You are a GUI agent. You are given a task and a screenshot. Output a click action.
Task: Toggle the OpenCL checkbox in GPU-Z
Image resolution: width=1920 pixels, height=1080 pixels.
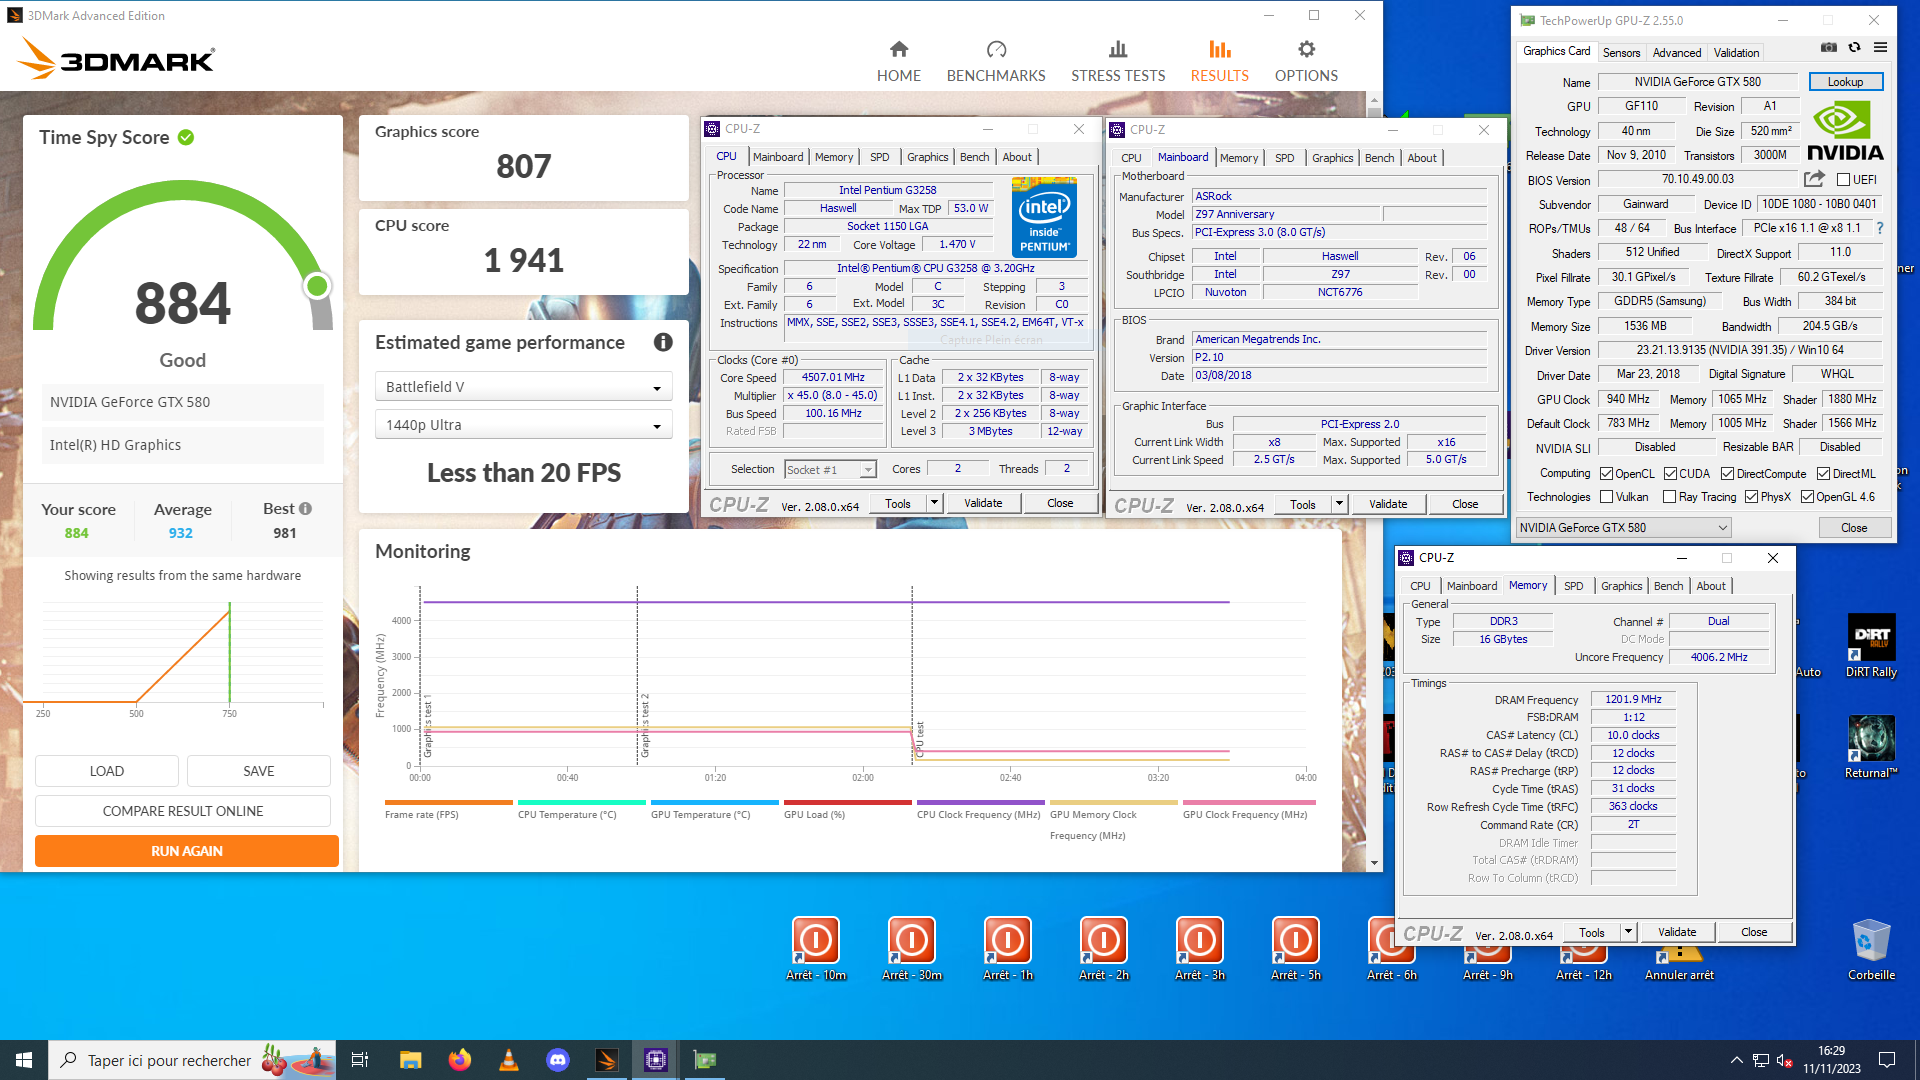click(1606, 474)
